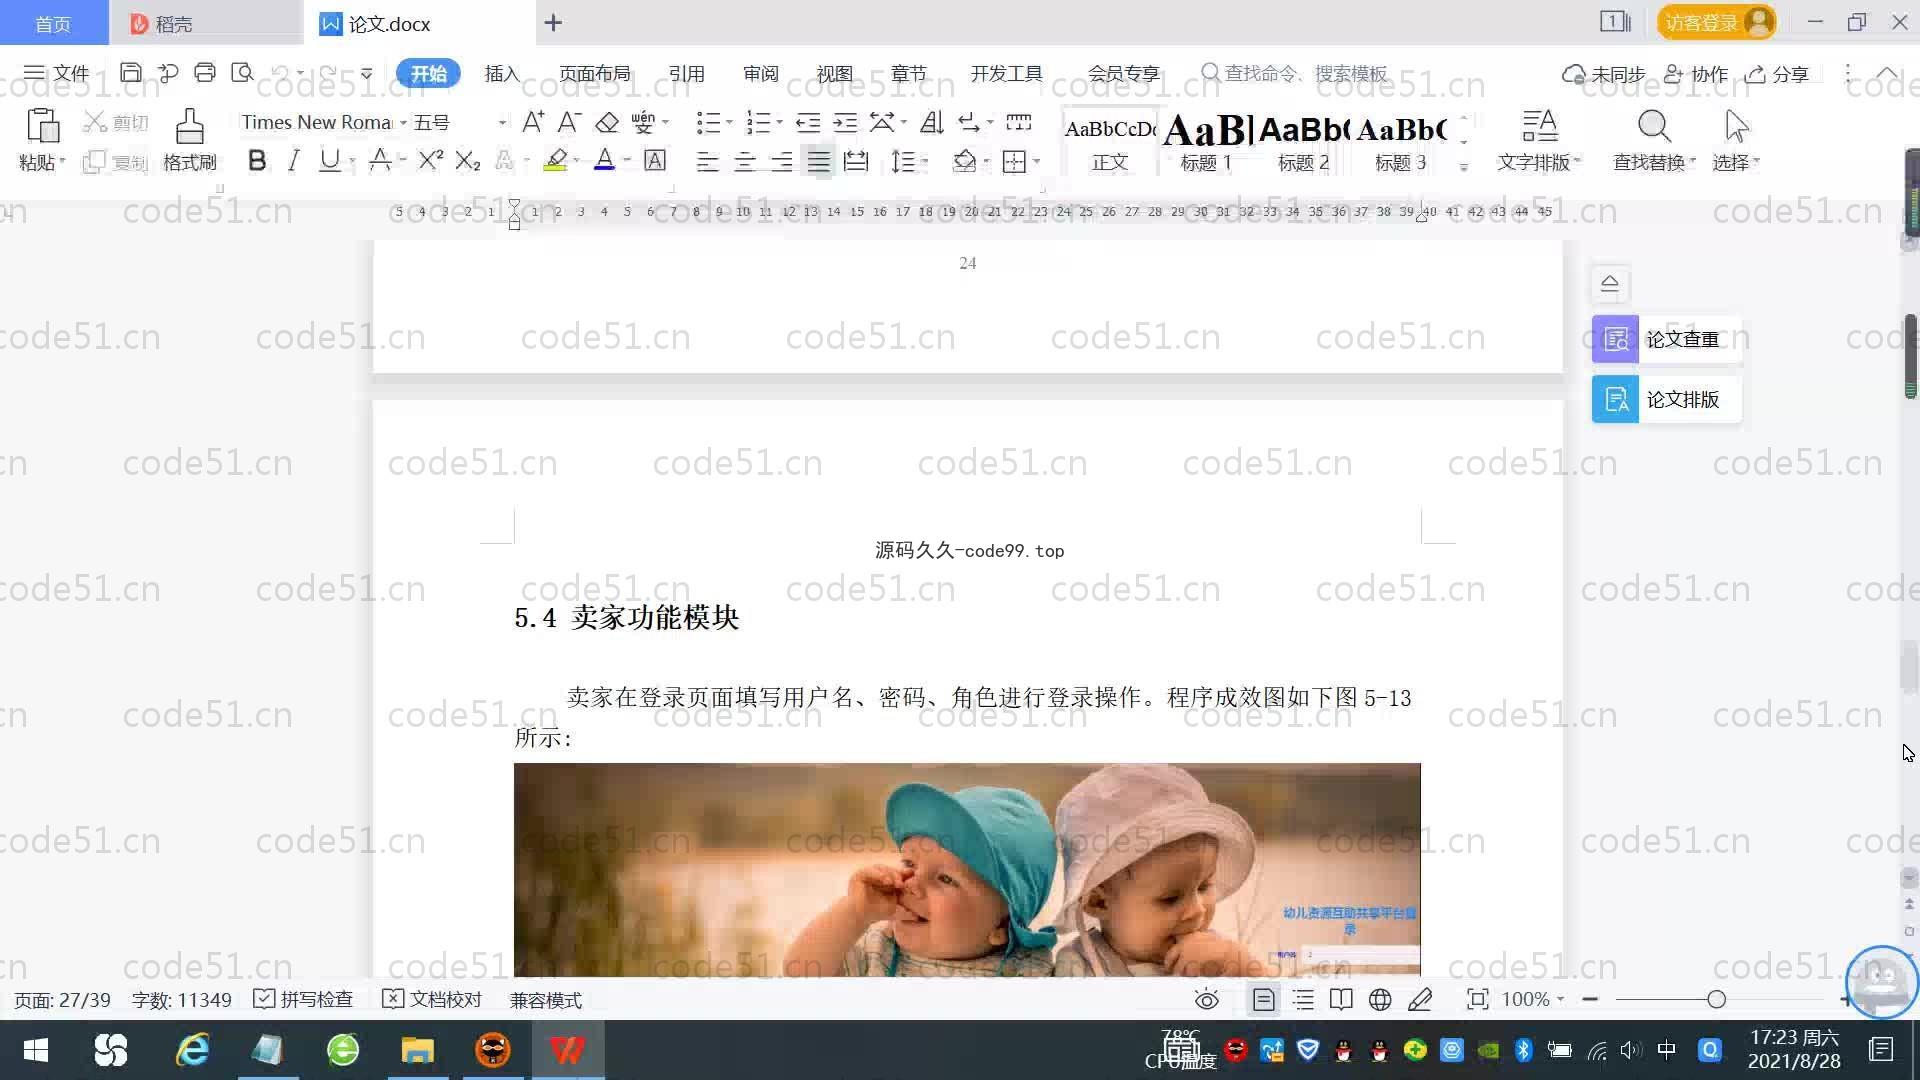Click distributed alignment icon
Screen dimensions: 1920x1080
point(856,161)
